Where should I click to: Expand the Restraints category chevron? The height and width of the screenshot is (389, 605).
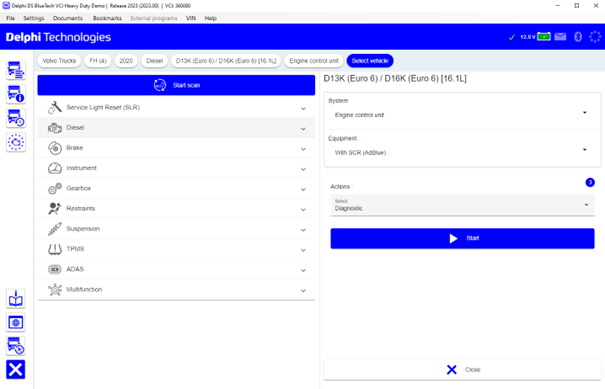pos(303,210)
